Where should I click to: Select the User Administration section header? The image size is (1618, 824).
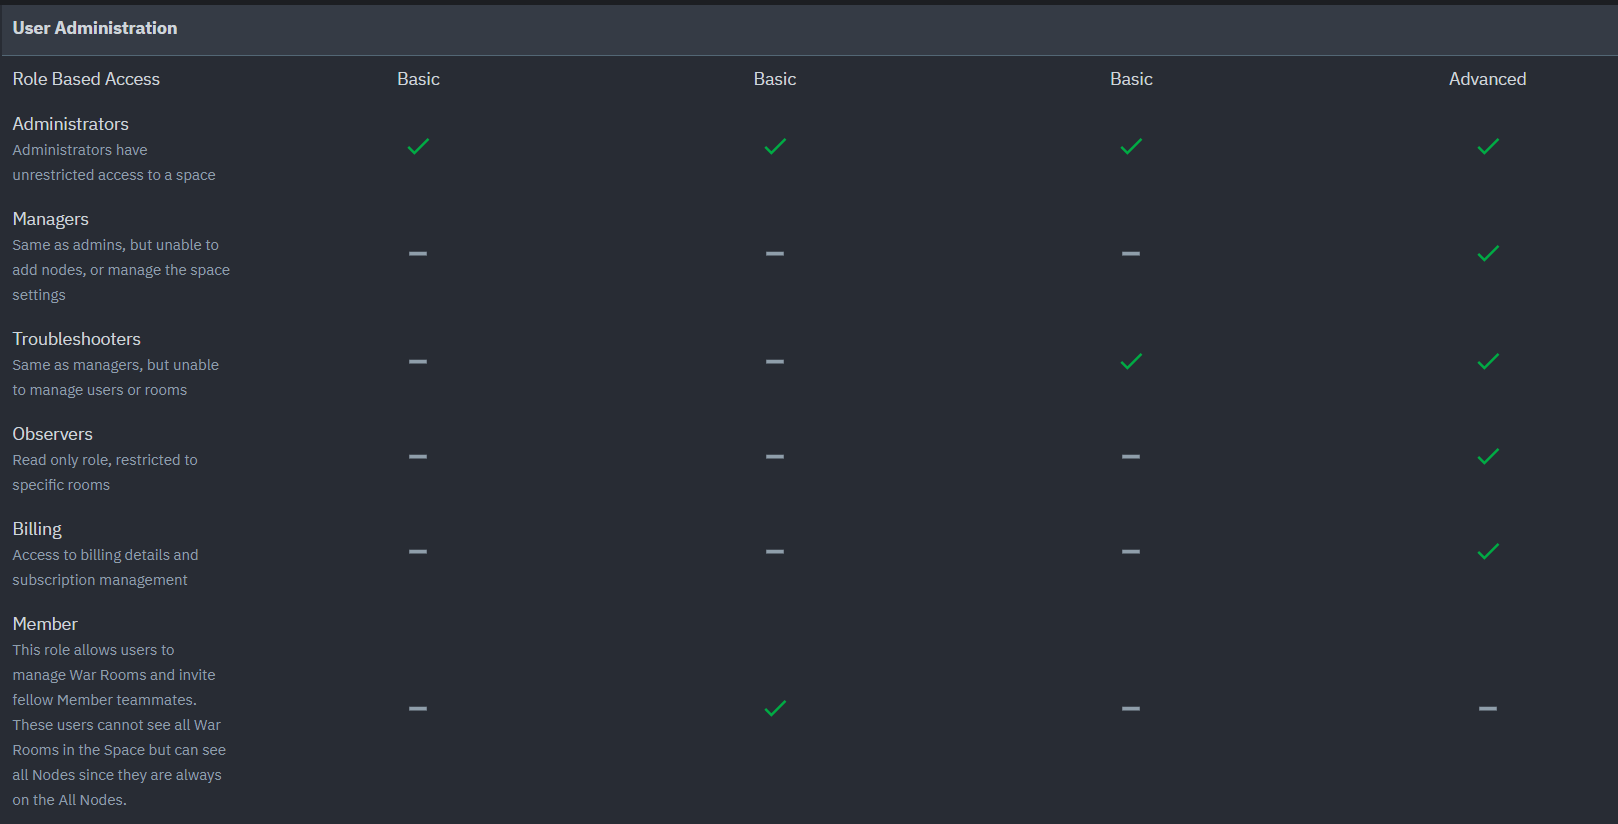[x=95, y=28]
